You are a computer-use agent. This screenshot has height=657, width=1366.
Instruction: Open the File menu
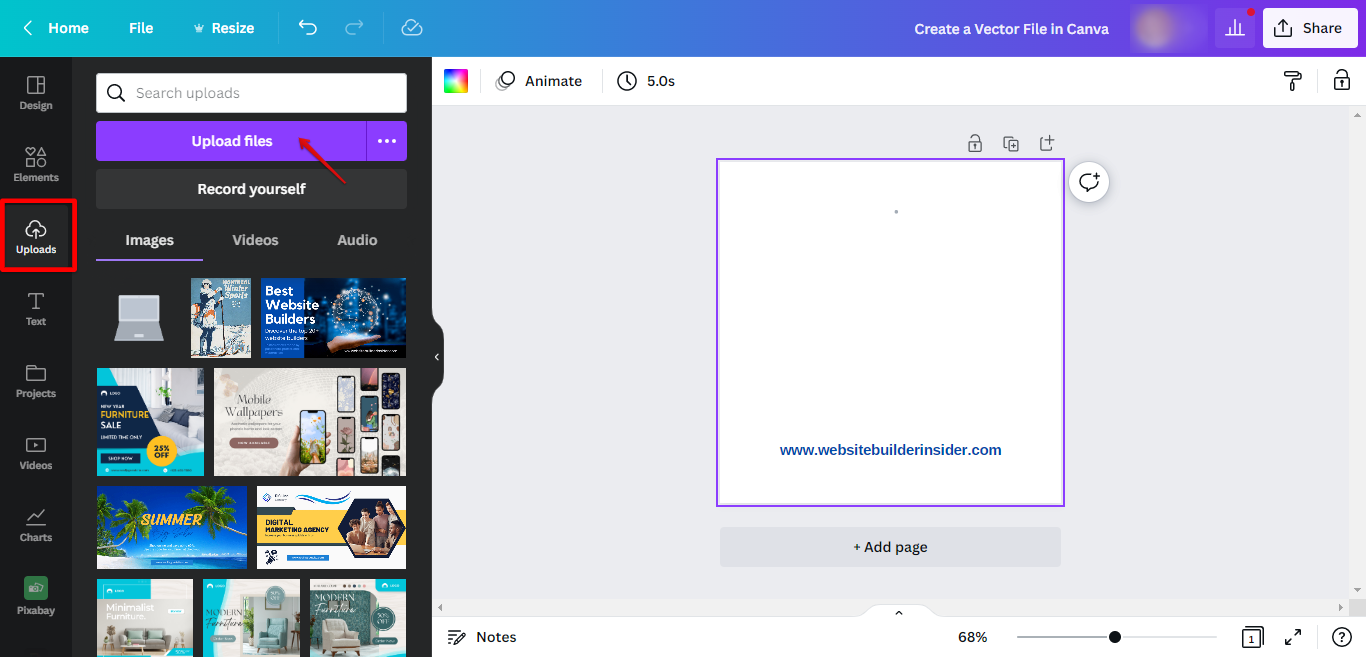(x=141, y=28)
